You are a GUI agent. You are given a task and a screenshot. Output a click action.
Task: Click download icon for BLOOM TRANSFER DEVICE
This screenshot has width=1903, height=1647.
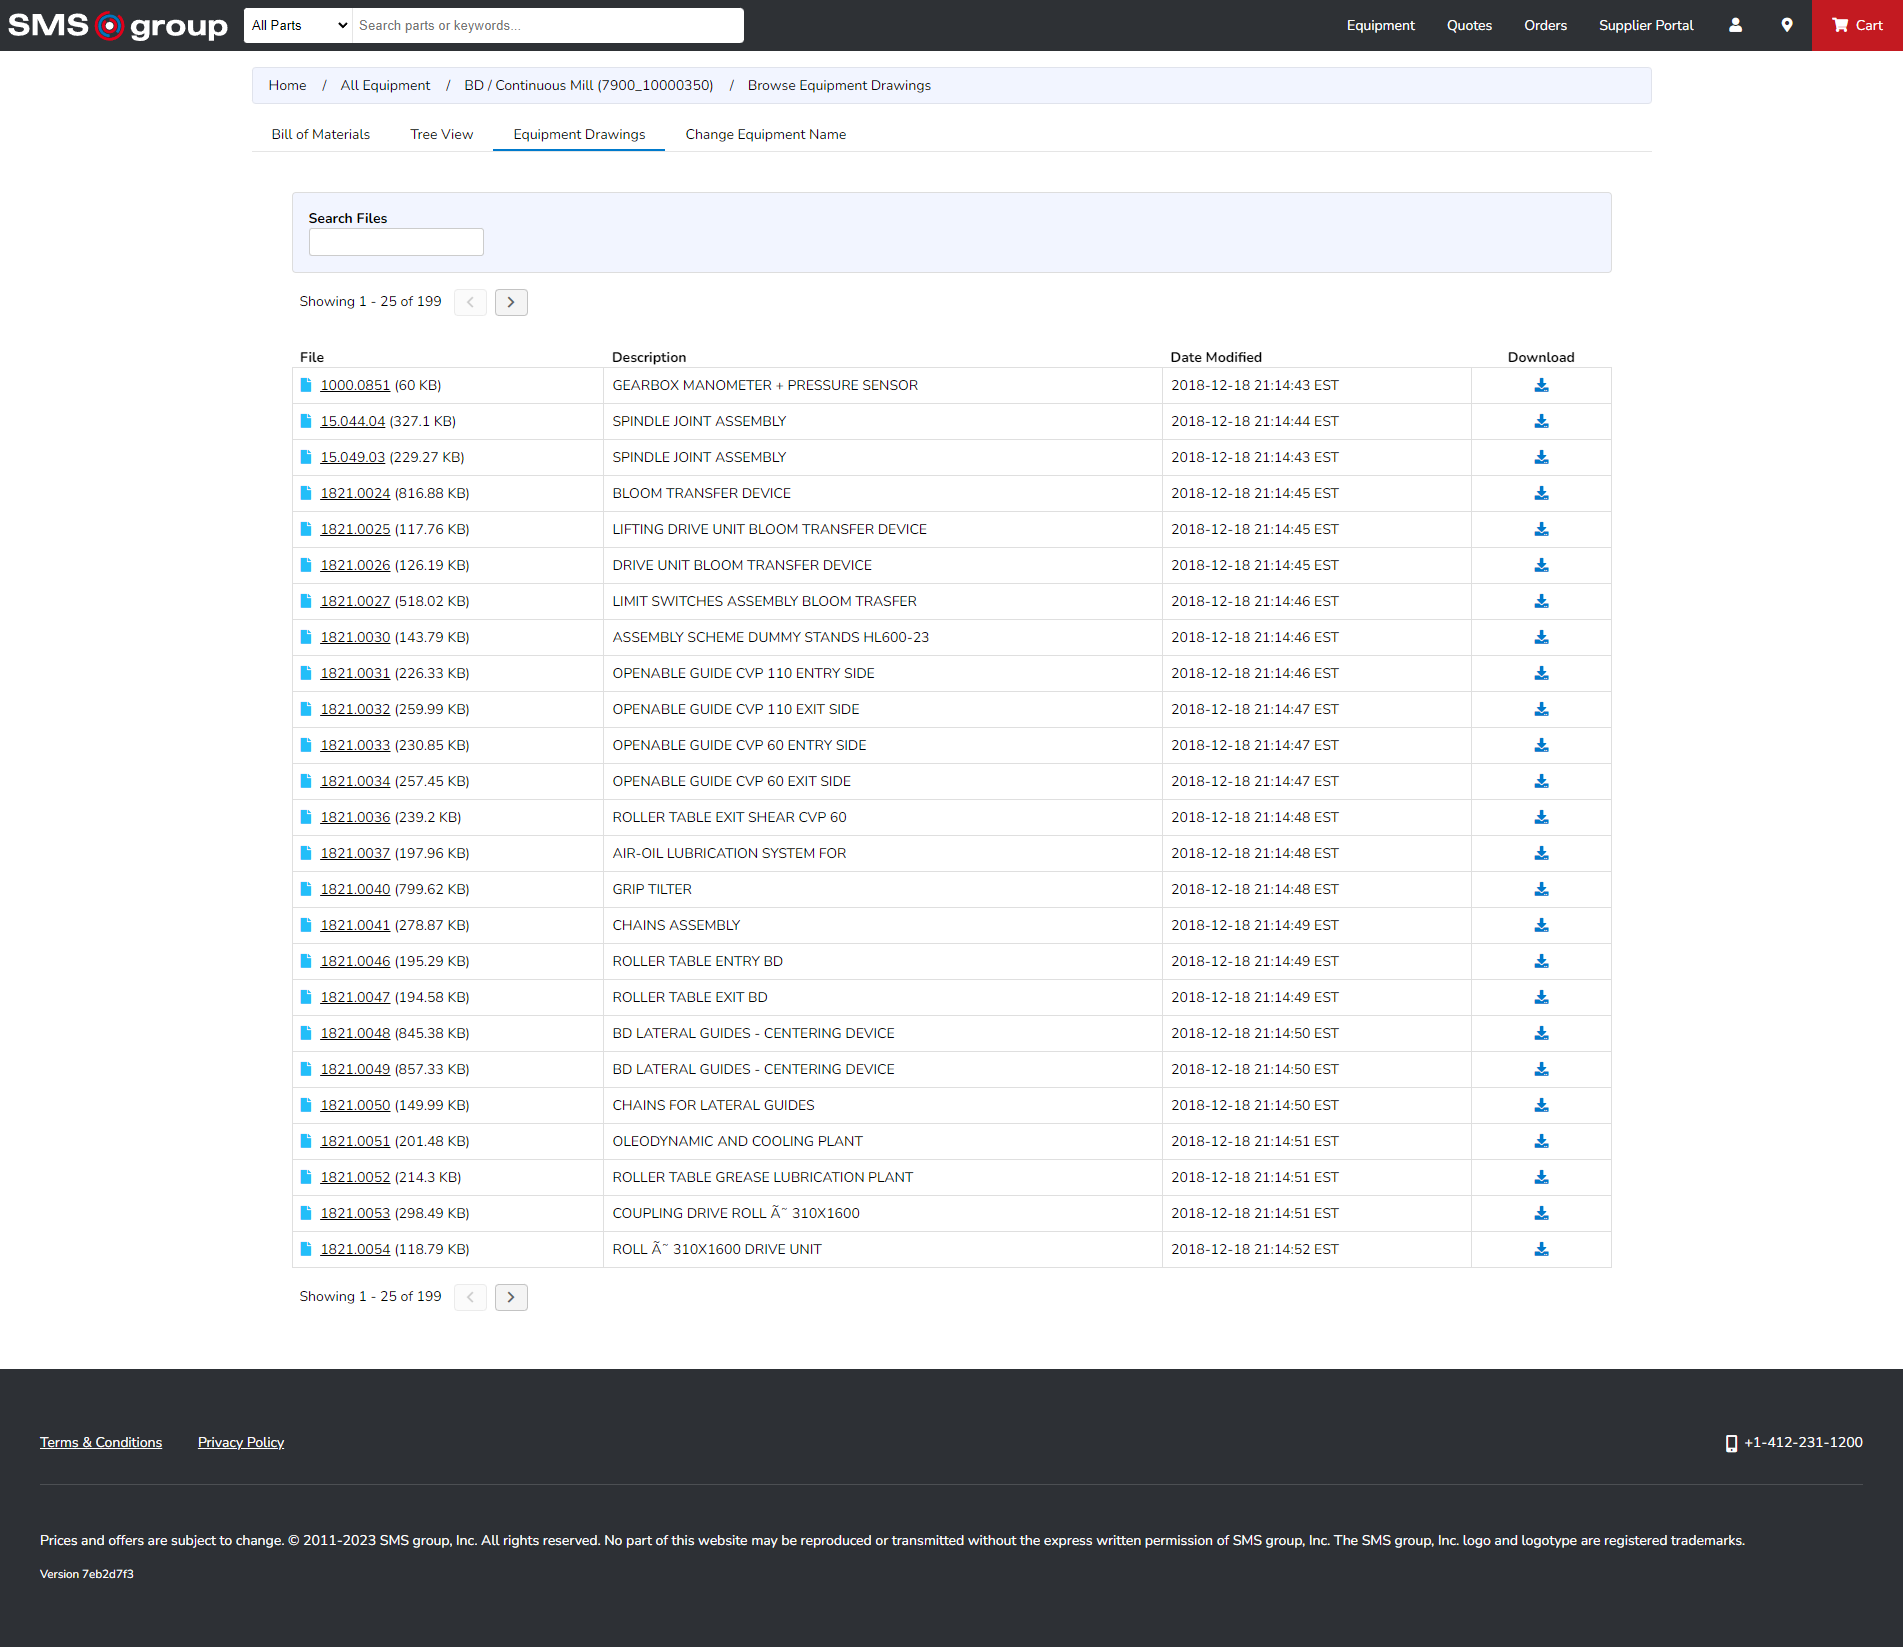(x=1541, y=494)
